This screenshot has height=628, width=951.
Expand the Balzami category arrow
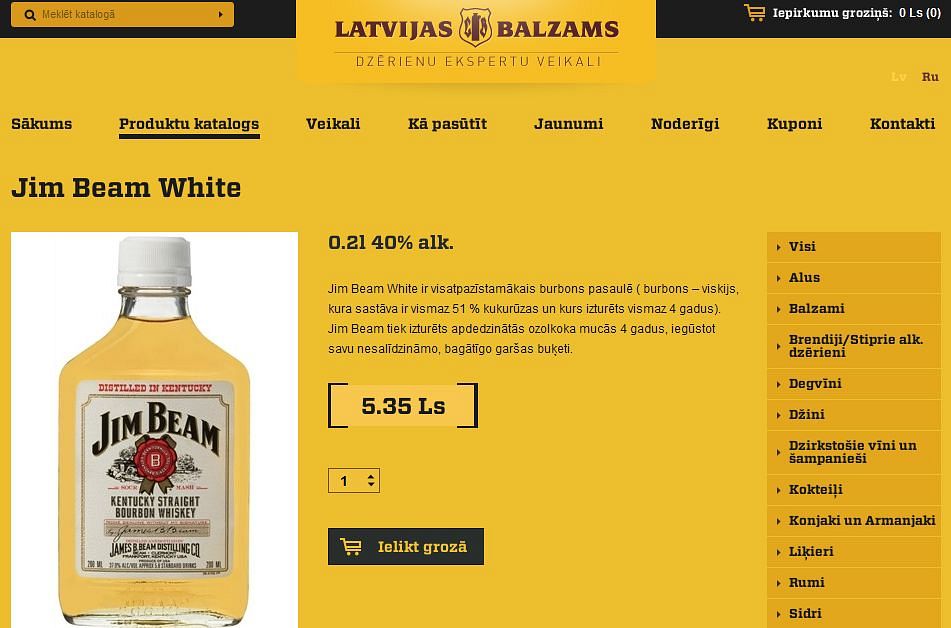pyautogui.click(x=778, y=309)
